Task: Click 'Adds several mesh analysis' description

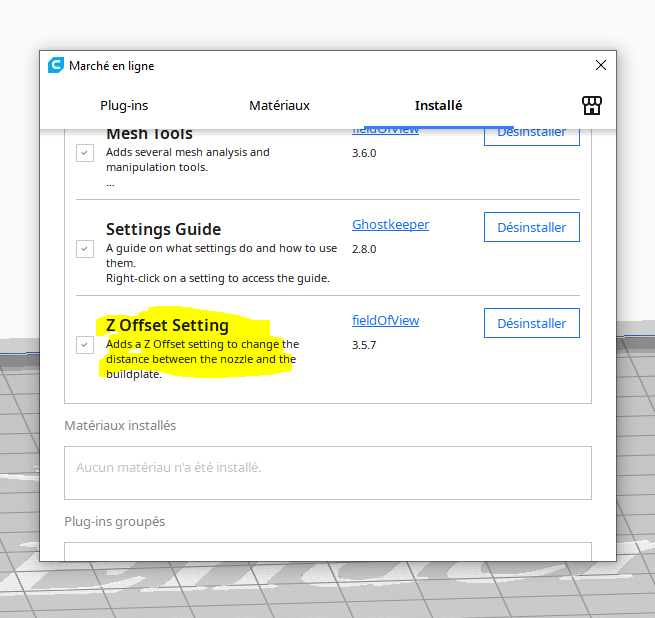Action: (188, 160)
